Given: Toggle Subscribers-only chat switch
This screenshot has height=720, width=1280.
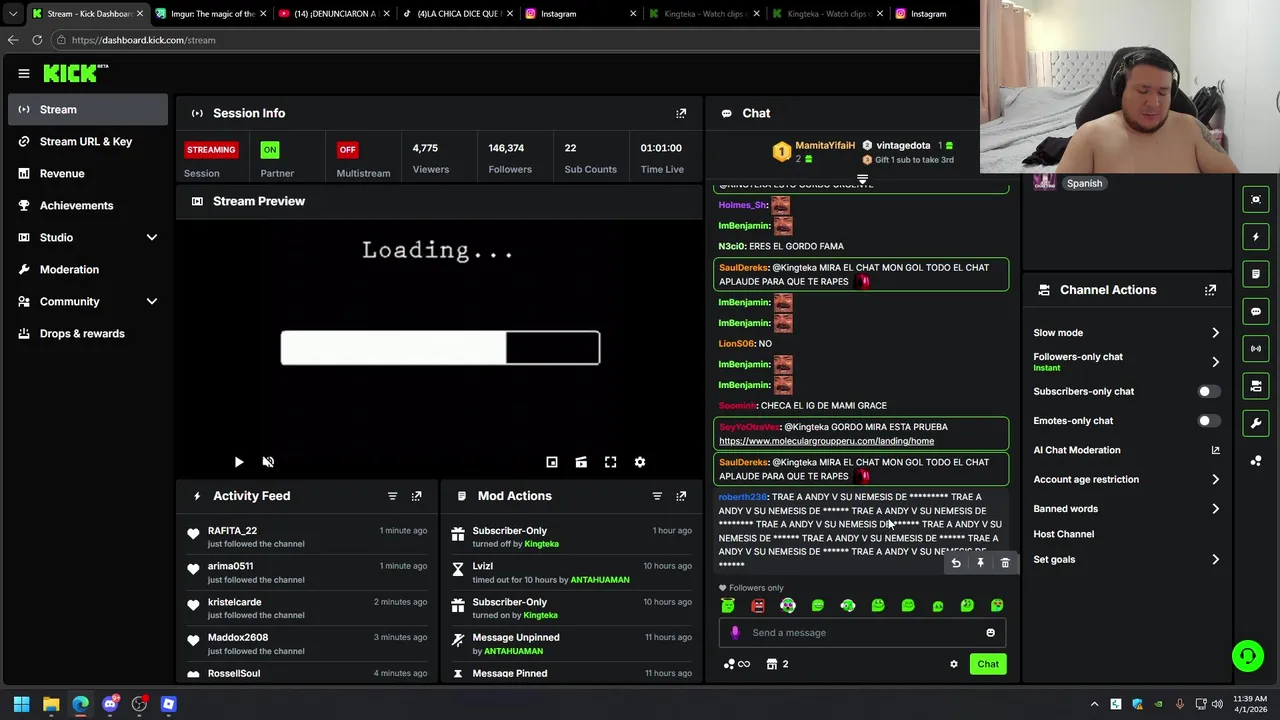Looking at the screenshot, I should pyautogui.click(x=1208, y=391).
